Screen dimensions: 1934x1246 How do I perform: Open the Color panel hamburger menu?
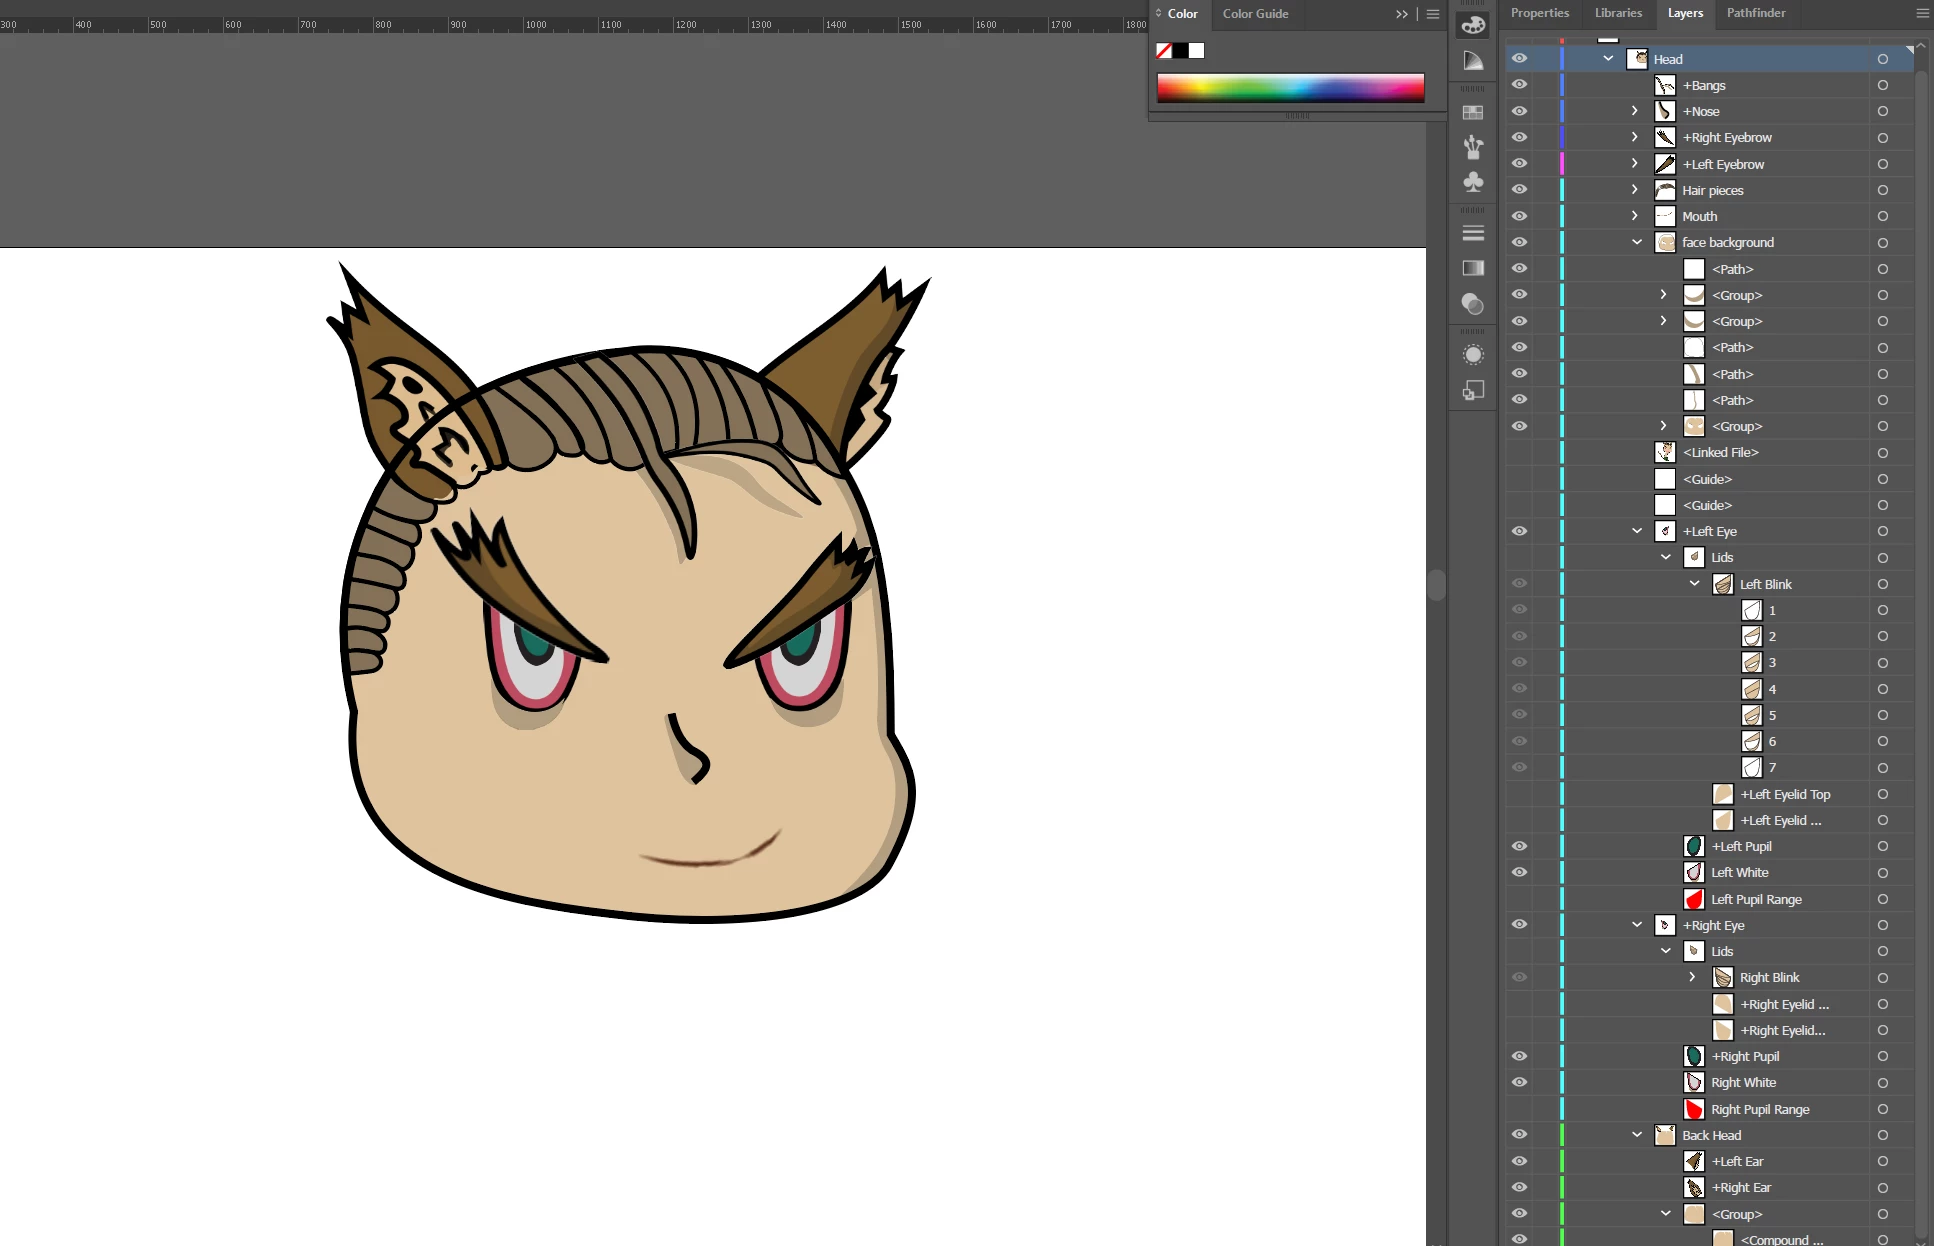(x=1433, y=14)
